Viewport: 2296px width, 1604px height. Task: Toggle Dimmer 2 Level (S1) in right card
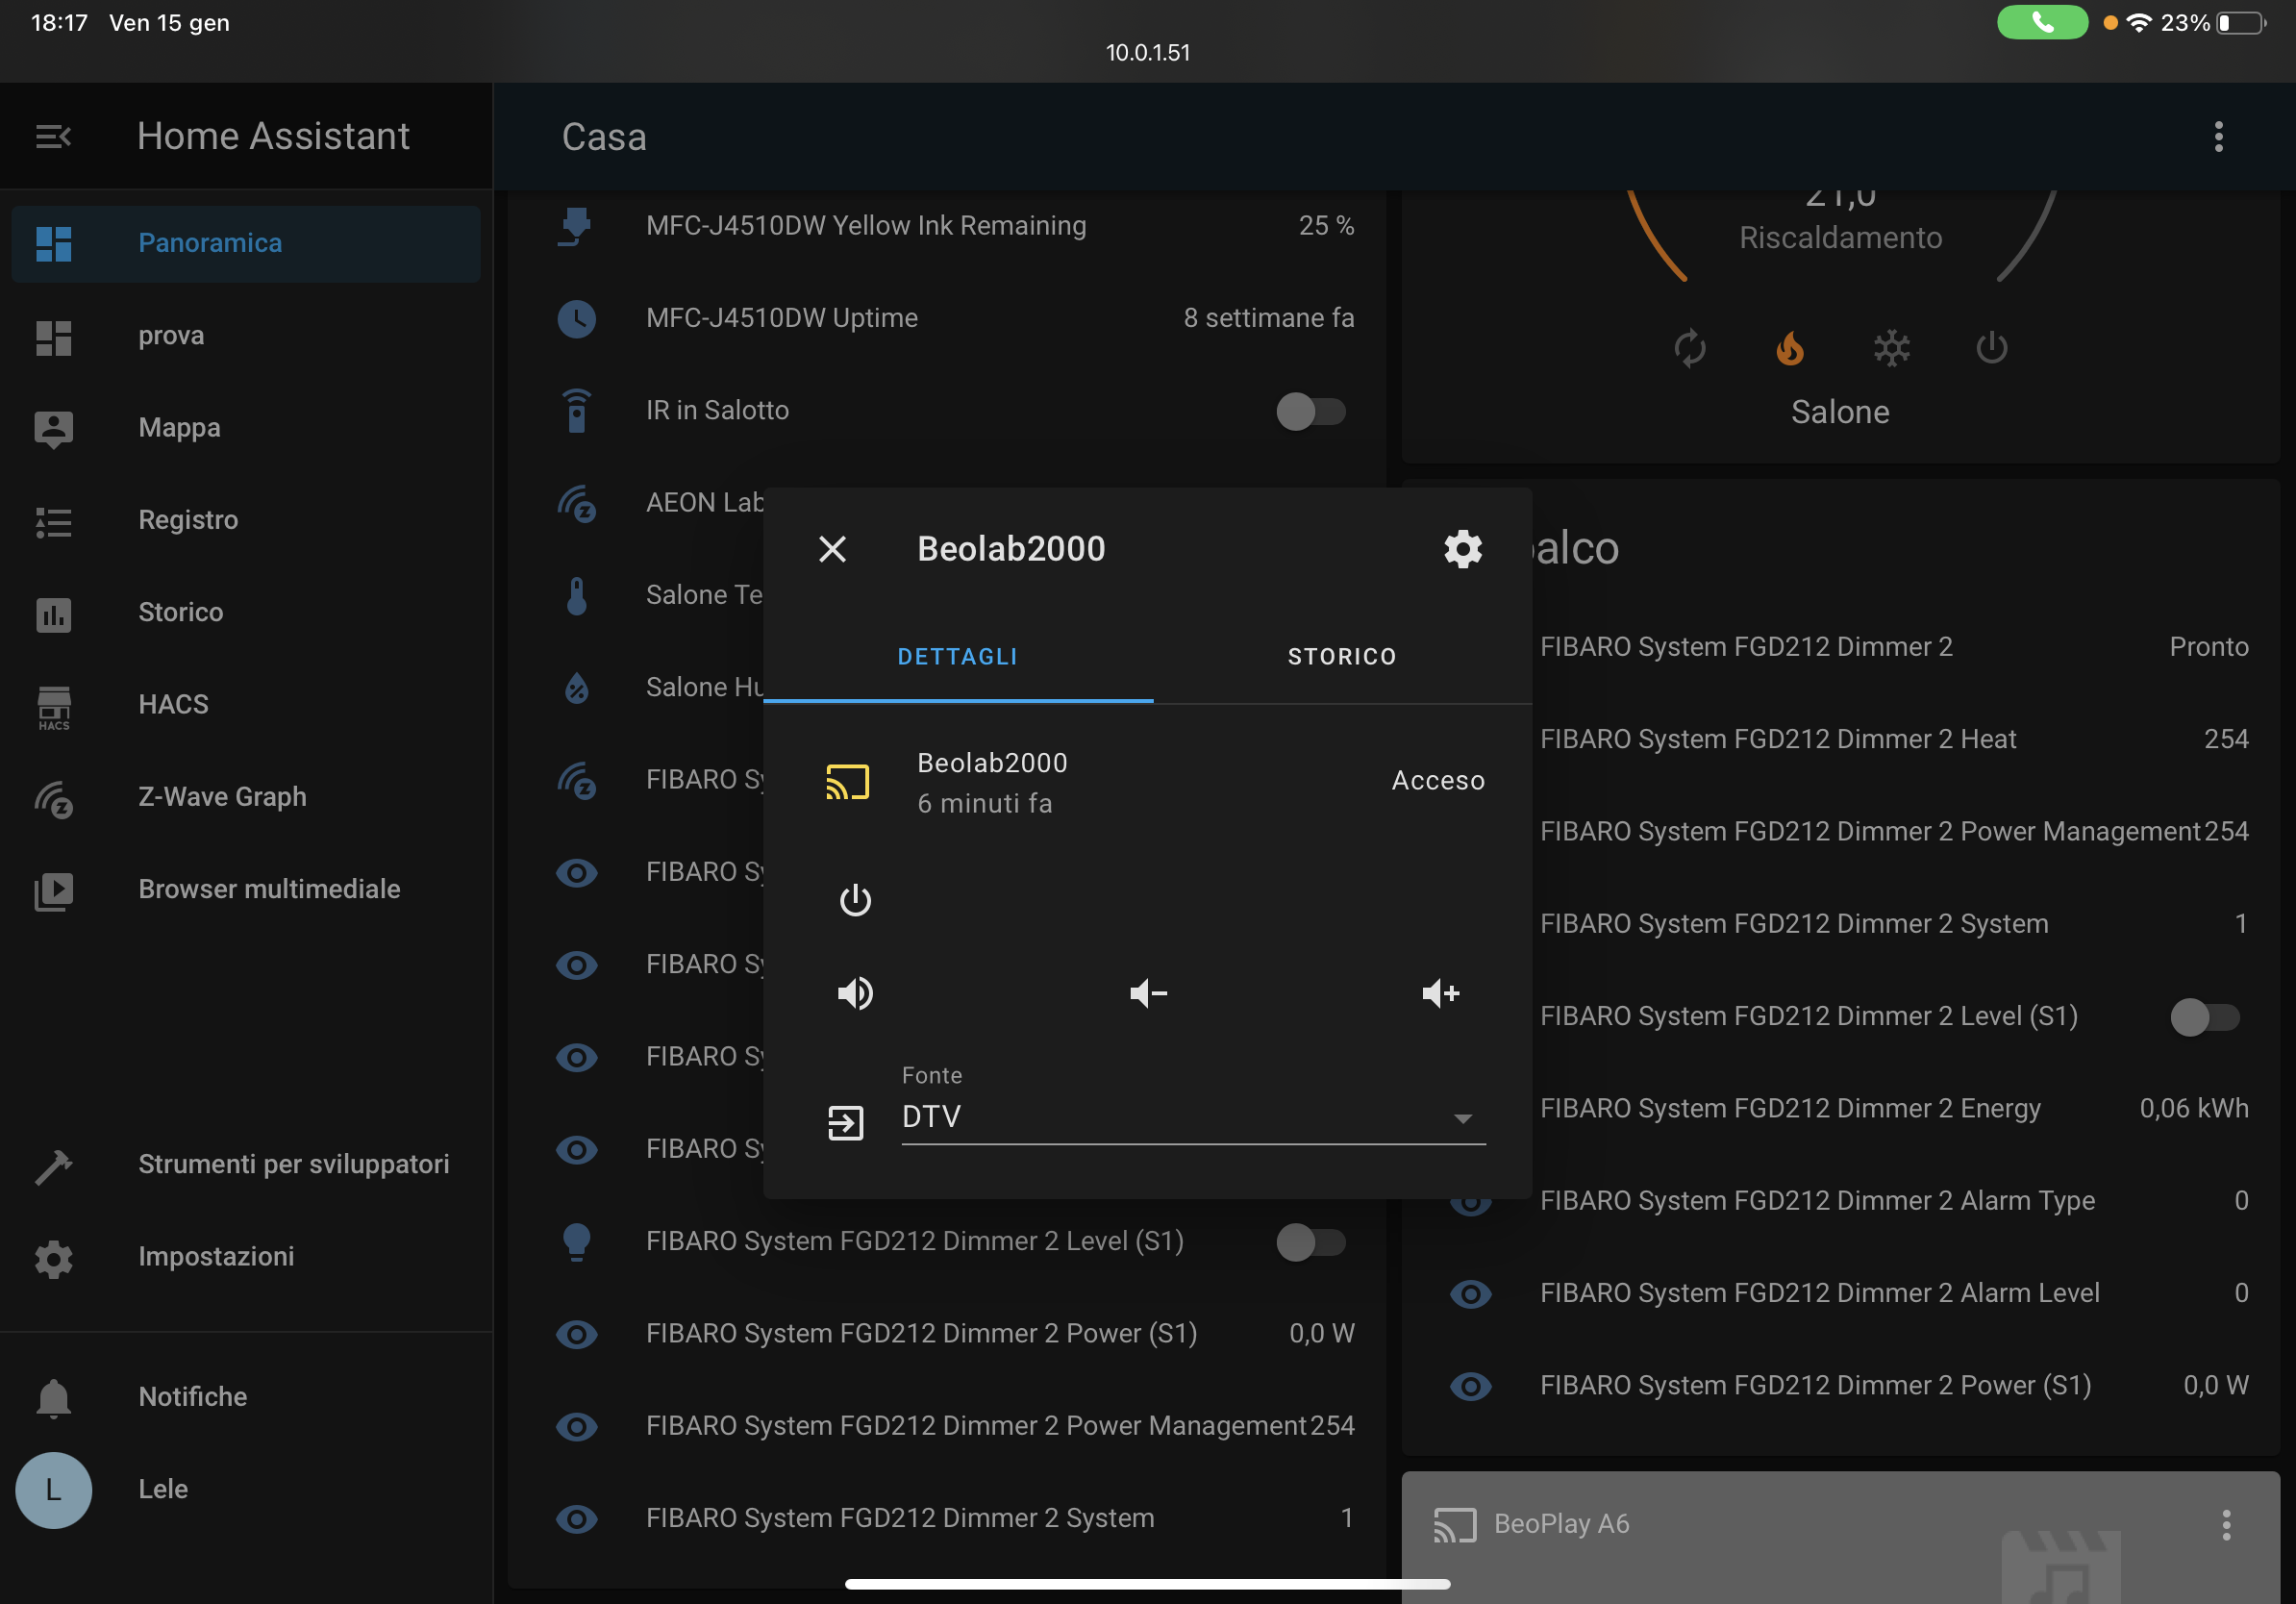click(2204, 1017)
